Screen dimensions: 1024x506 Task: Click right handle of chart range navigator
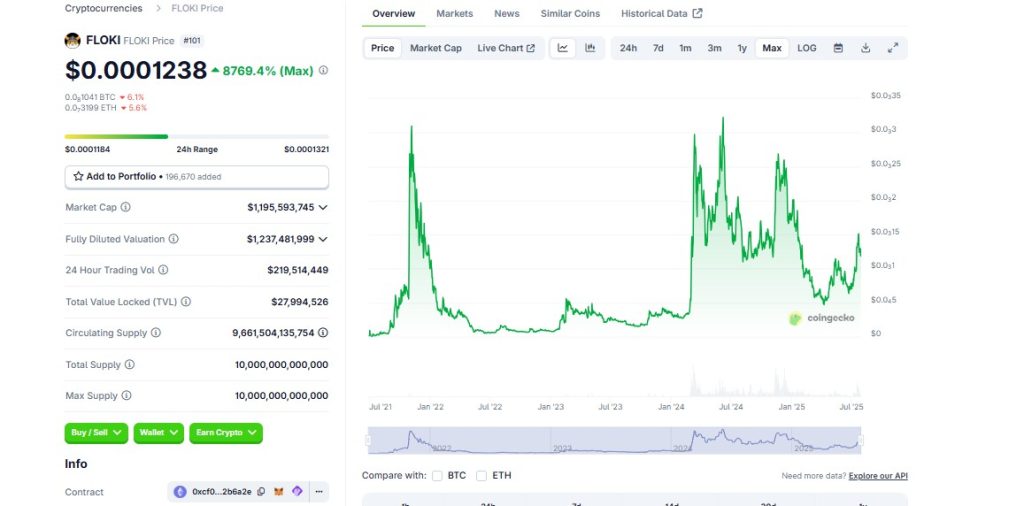point(861,441)
